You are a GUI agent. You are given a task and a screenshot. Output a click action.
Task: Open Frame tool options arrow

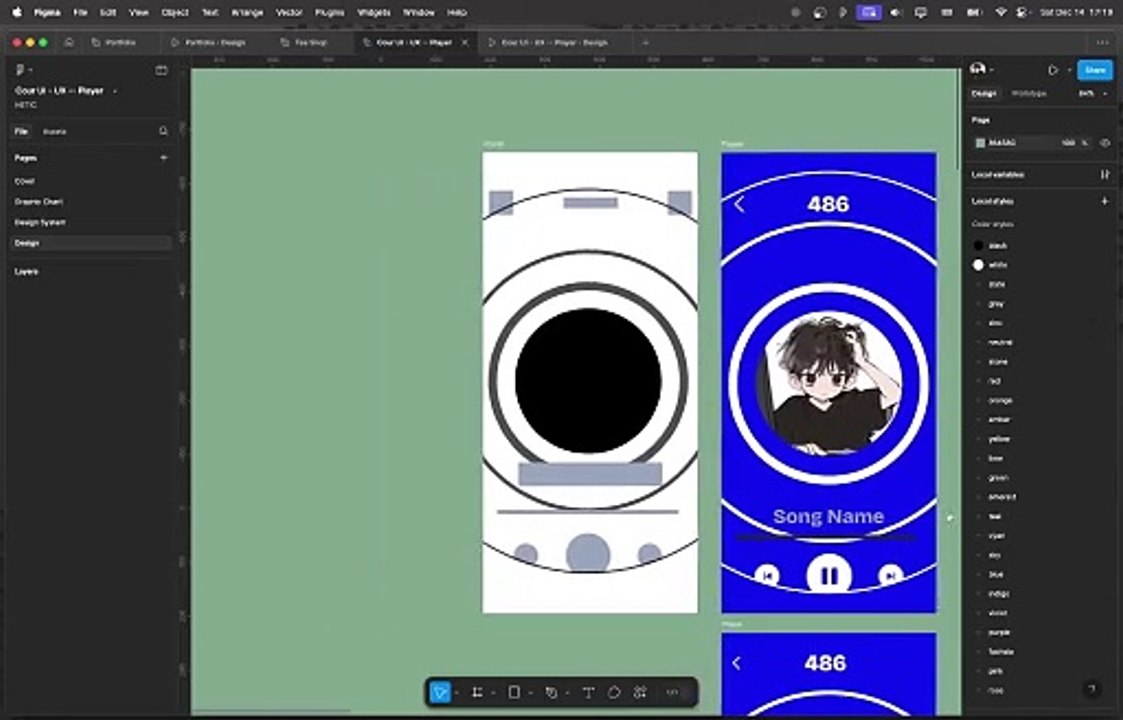pyautogui.click(x=493, y=693)
